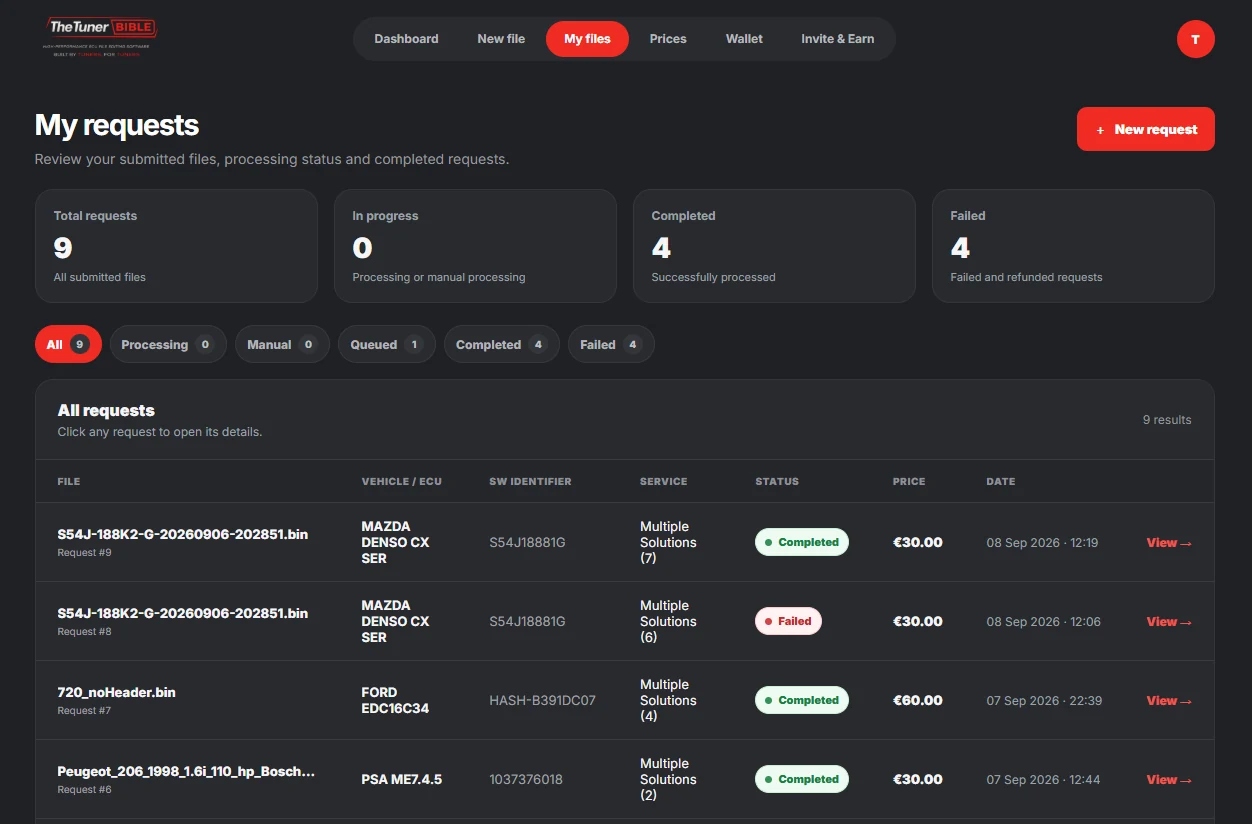This screenshot has height=824, width=1252.
Task: Click the SW IDENTIFIER column header
Action: (x=530, y=481)
